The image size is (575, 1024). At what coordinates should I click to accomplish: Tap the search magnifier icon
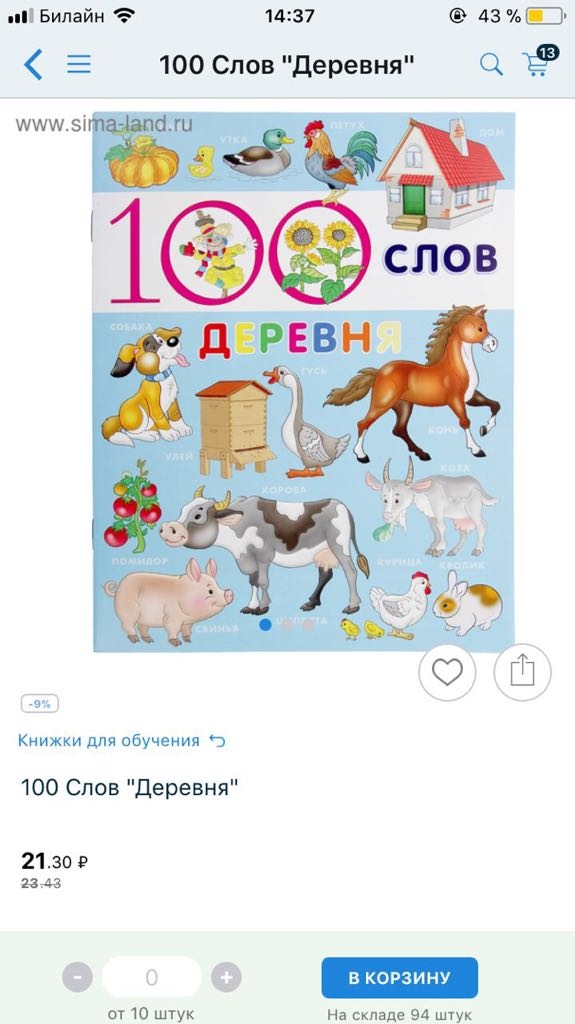click(491, 65)
